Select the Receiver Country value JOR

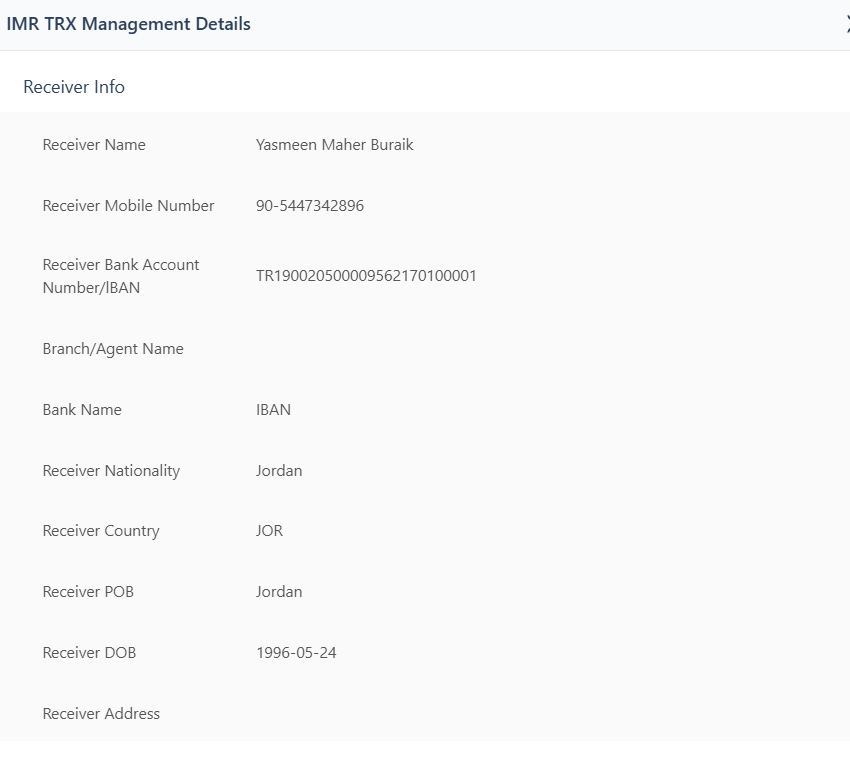point(269,531)
